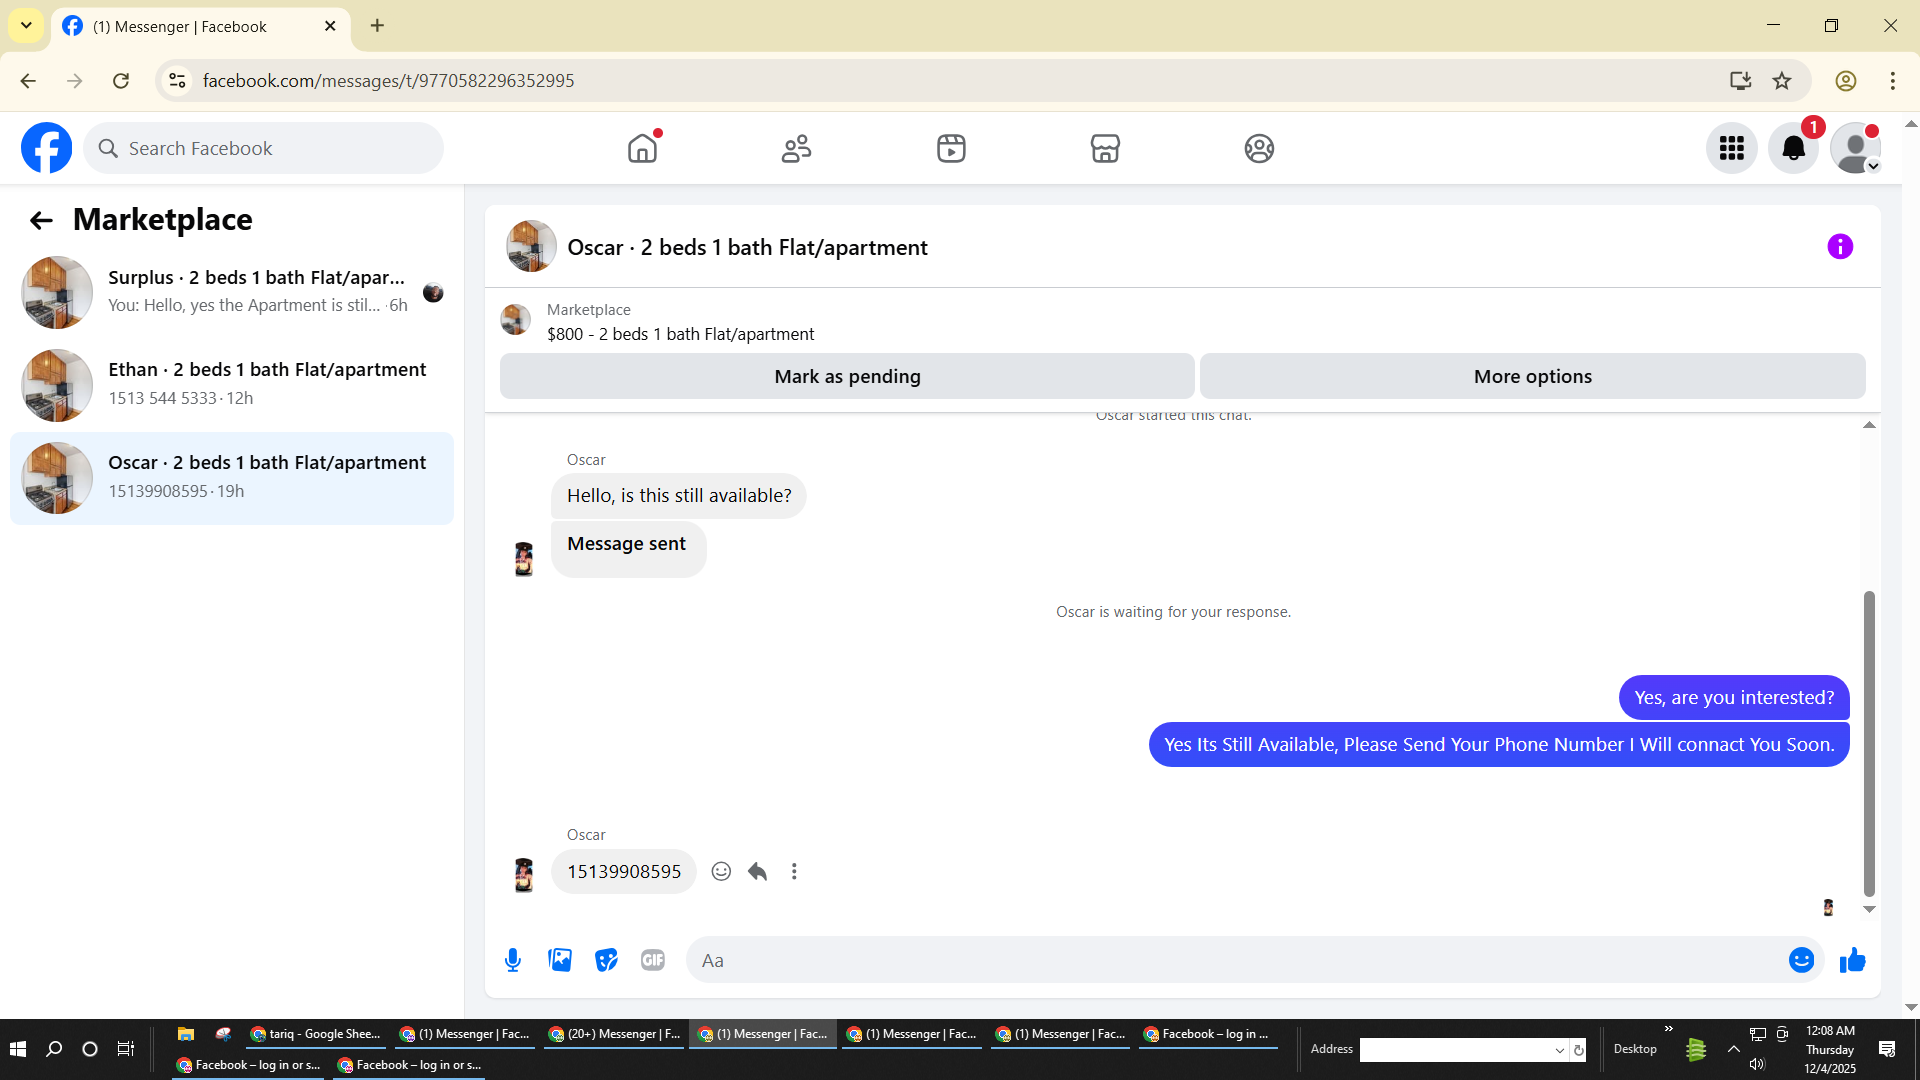Open Friends tab in top navigation
This screenshot has width=1920, height=1080.
tap(796, 149)
